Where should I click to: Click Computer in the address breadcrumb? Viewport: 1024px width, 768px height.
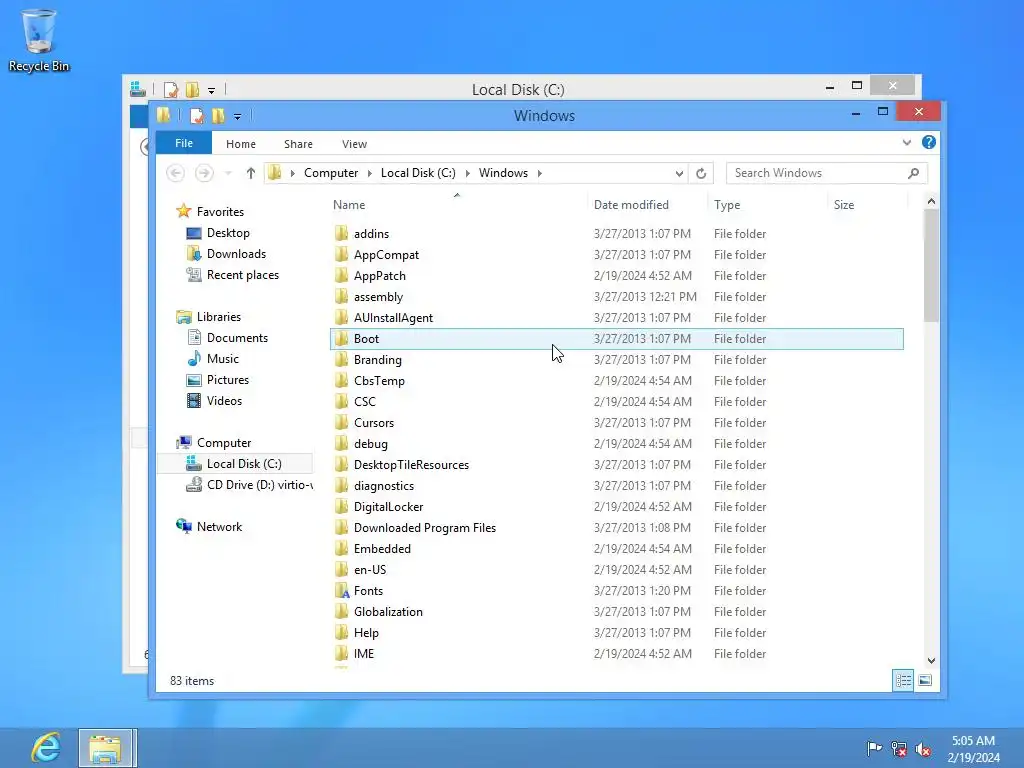click(330, 173)
